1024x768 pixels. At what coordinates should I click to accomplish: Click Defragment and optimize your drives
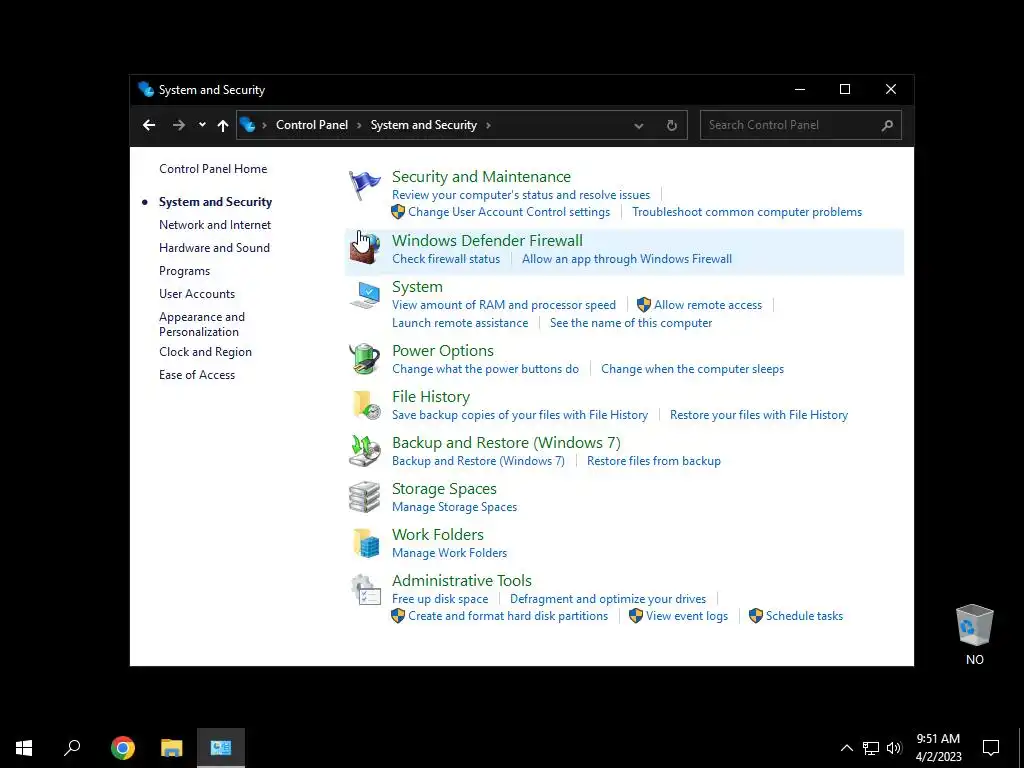point(608,599)
